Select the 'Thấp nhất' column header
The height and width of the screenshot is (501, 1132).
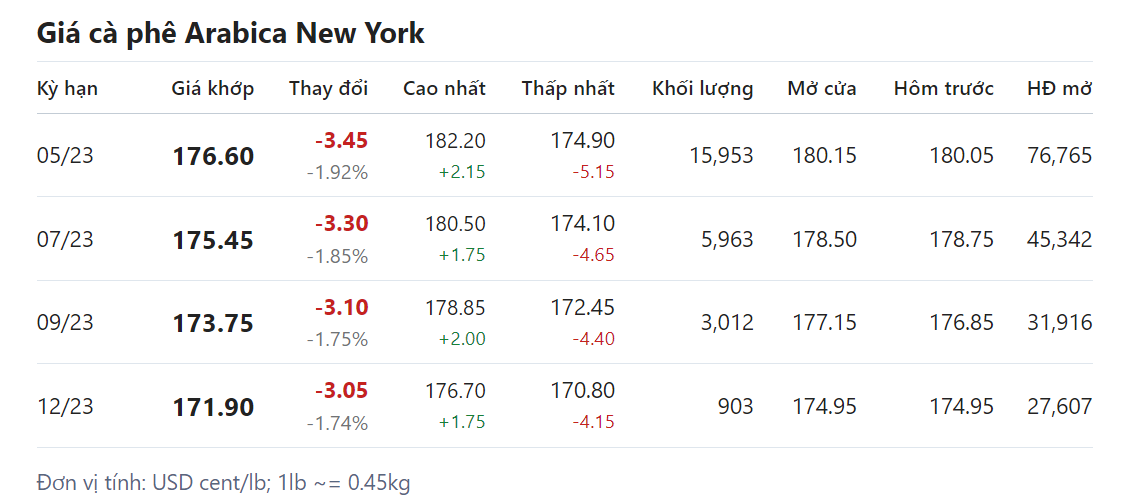coord(568,88)
